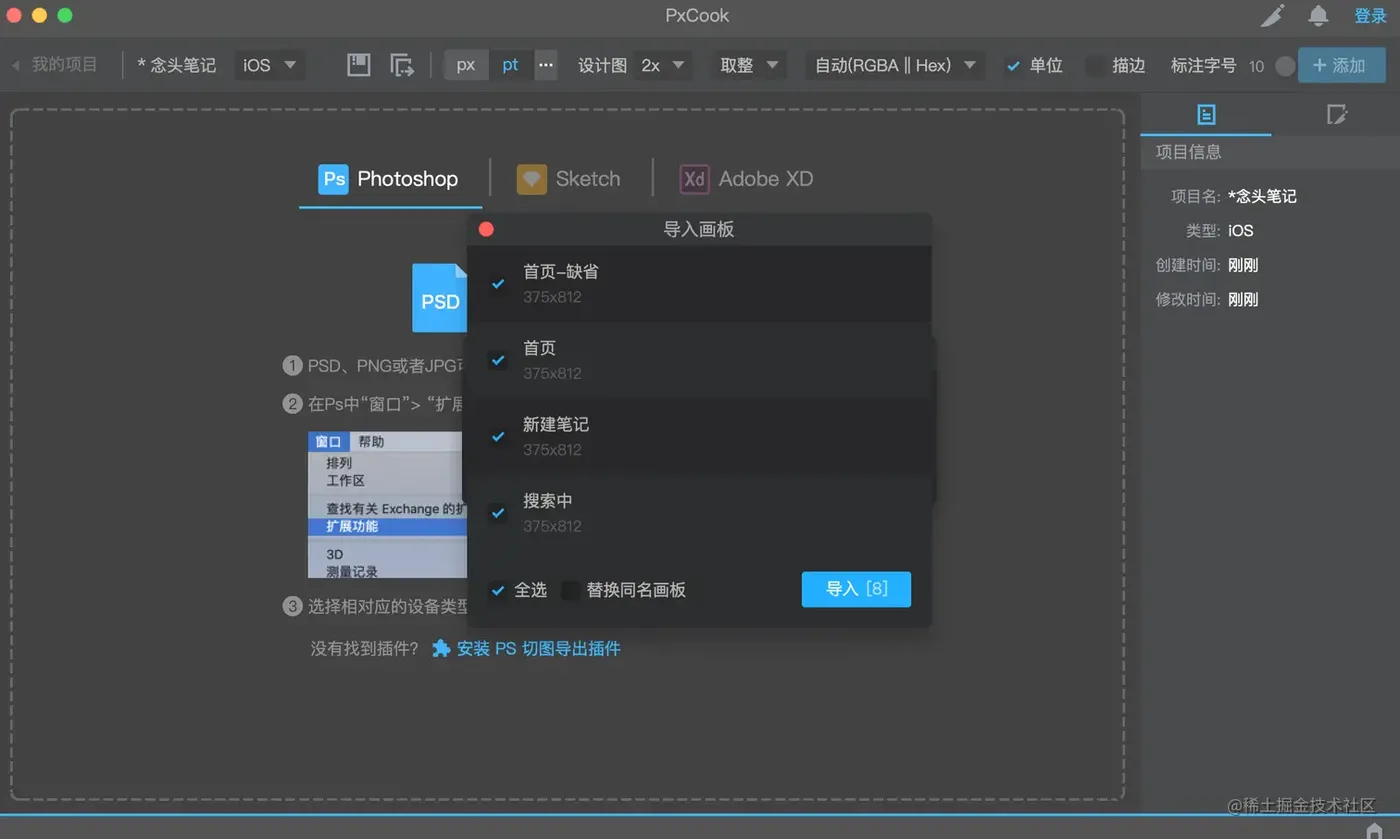Switch to the Sketch tab
Viewport: 1400px width, 839px height.
pos(569,179)
